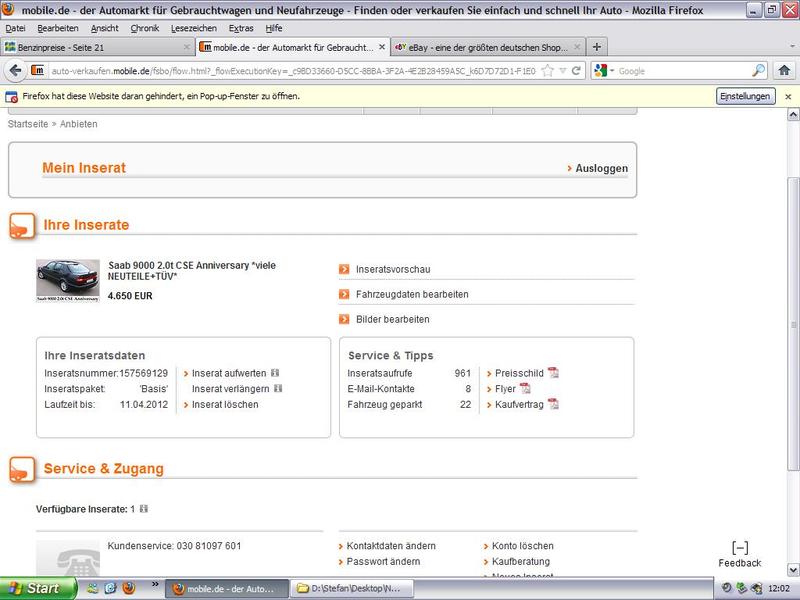
Task: Click the page scrollbar up arrow
Action: pos(793,115)
